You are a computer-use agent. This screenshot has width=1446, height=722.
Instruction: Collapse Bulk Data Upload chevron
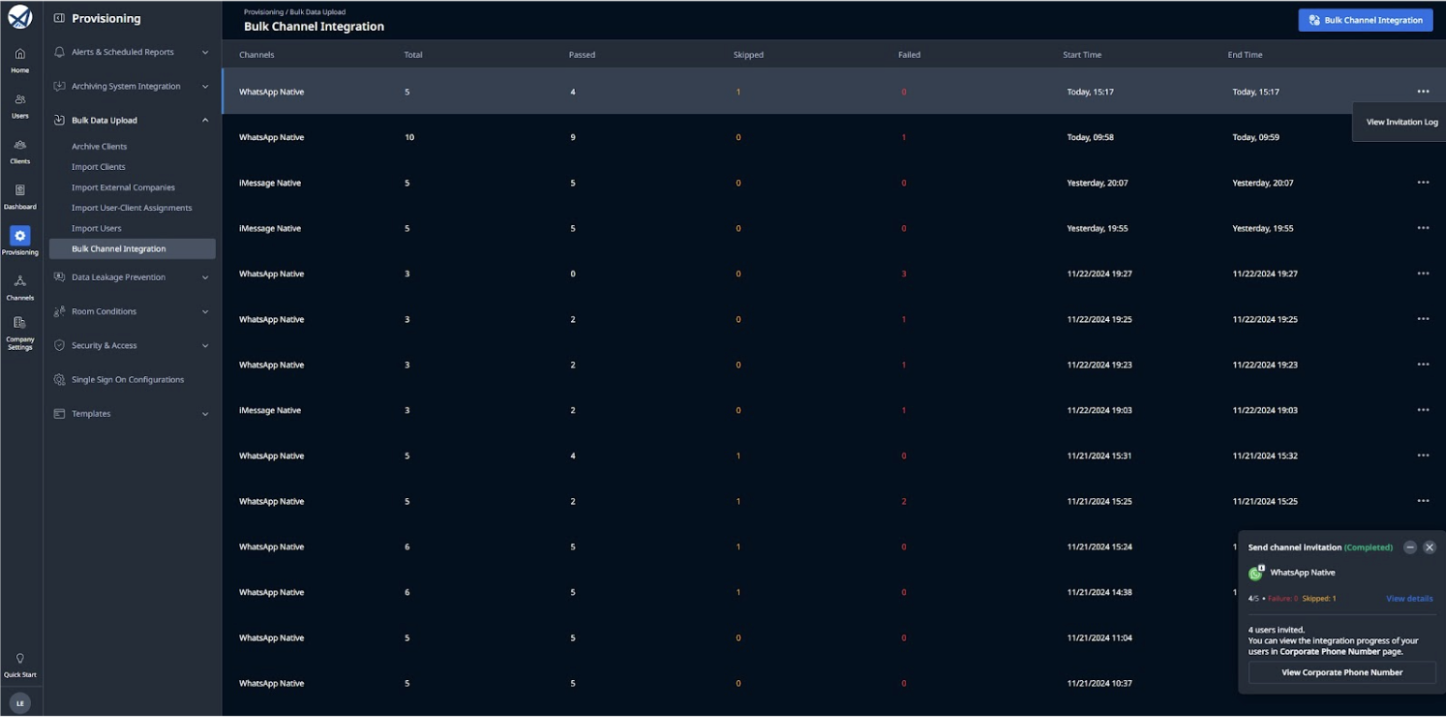click(205, 120)
